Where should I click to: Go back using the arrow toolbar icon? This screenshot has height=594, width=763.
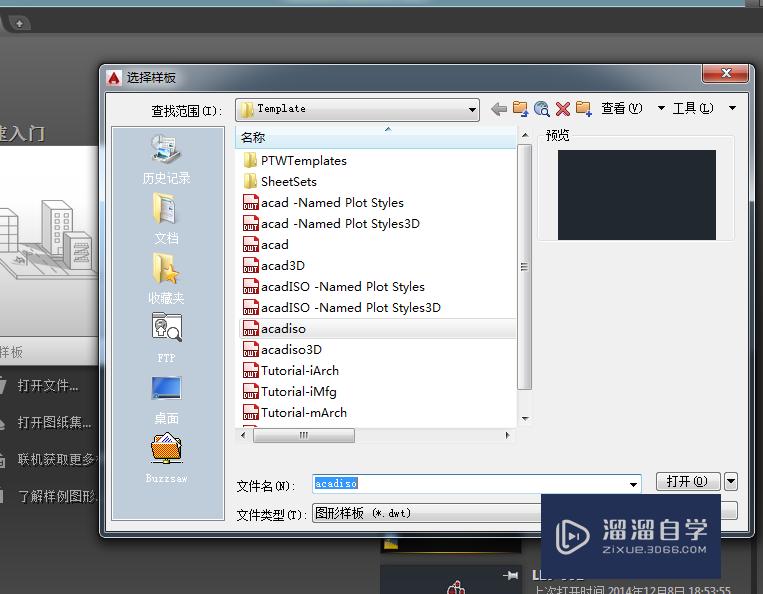pos(499,109)
